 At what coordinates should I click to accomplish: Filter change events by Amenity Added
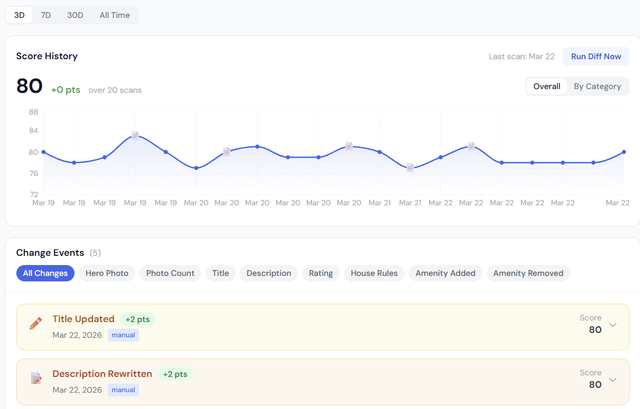445,273
